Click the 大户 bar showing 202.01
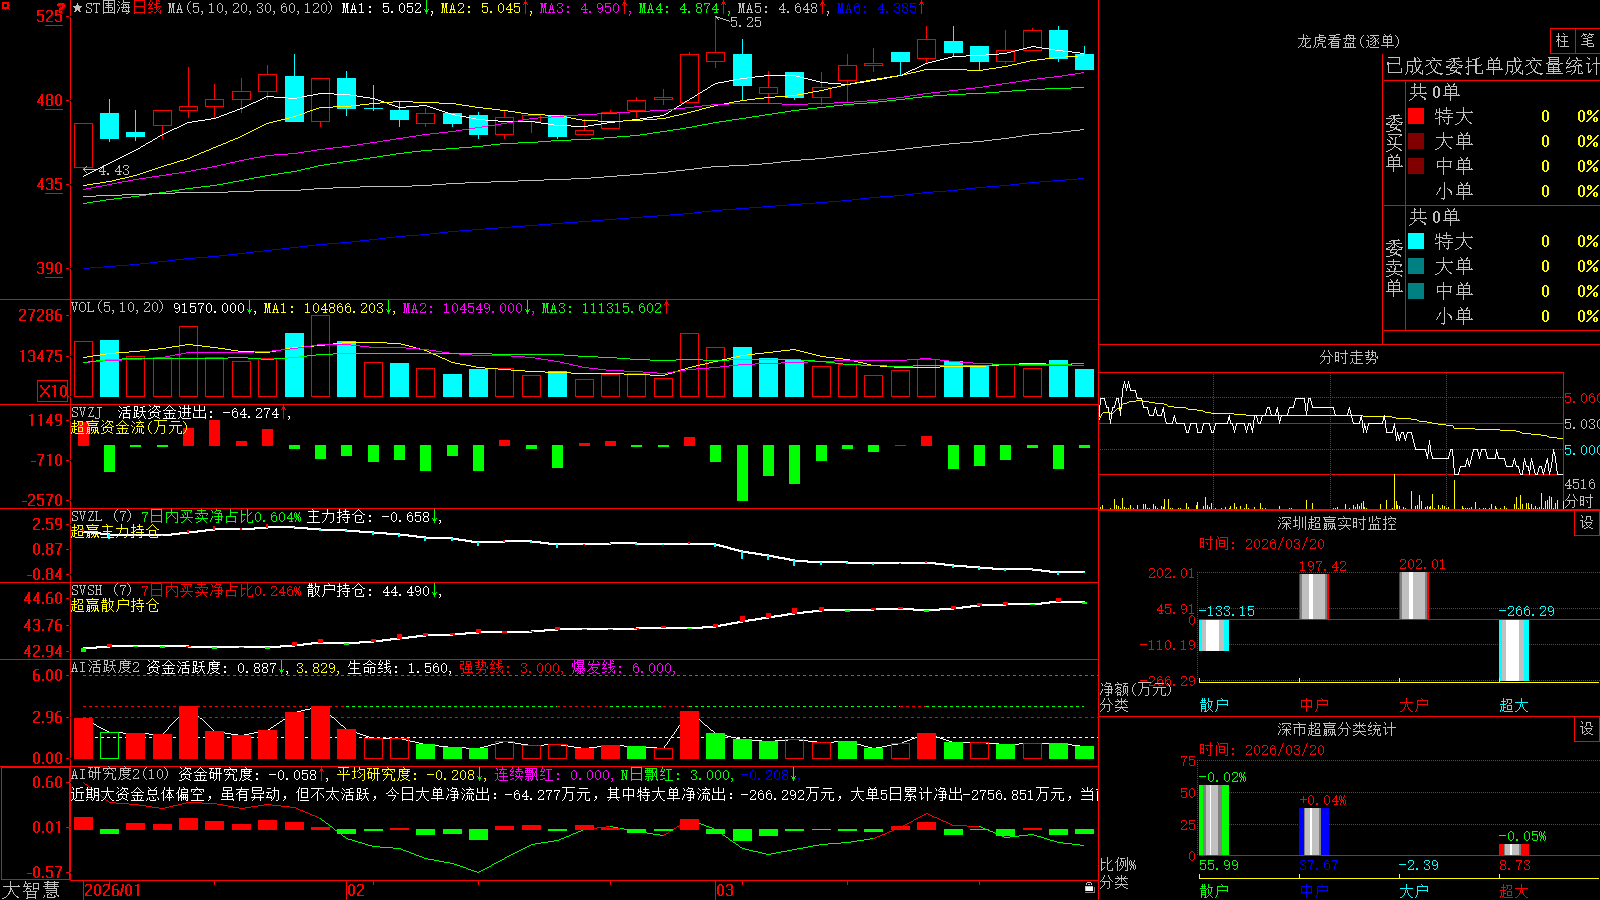The image size is (1600, 900). point(1414,596)
